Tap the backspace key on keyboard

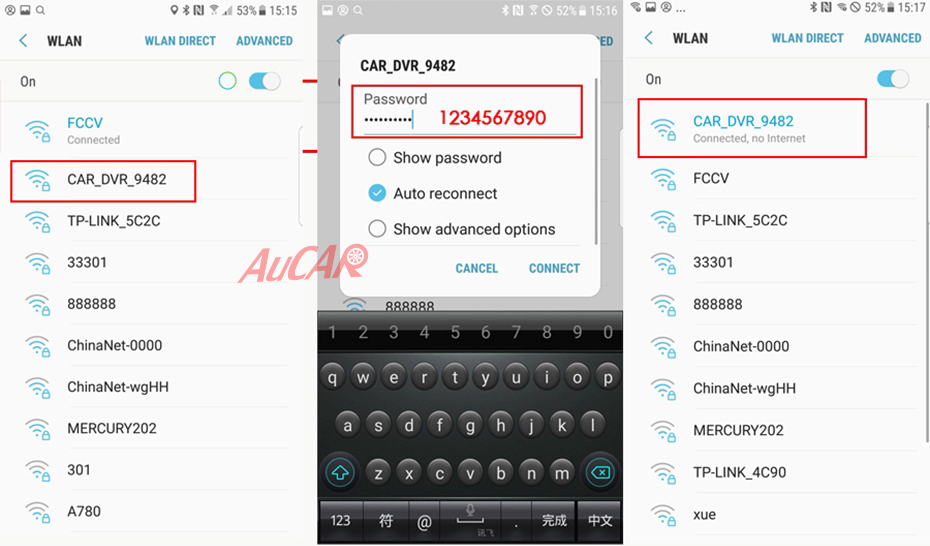600,472
